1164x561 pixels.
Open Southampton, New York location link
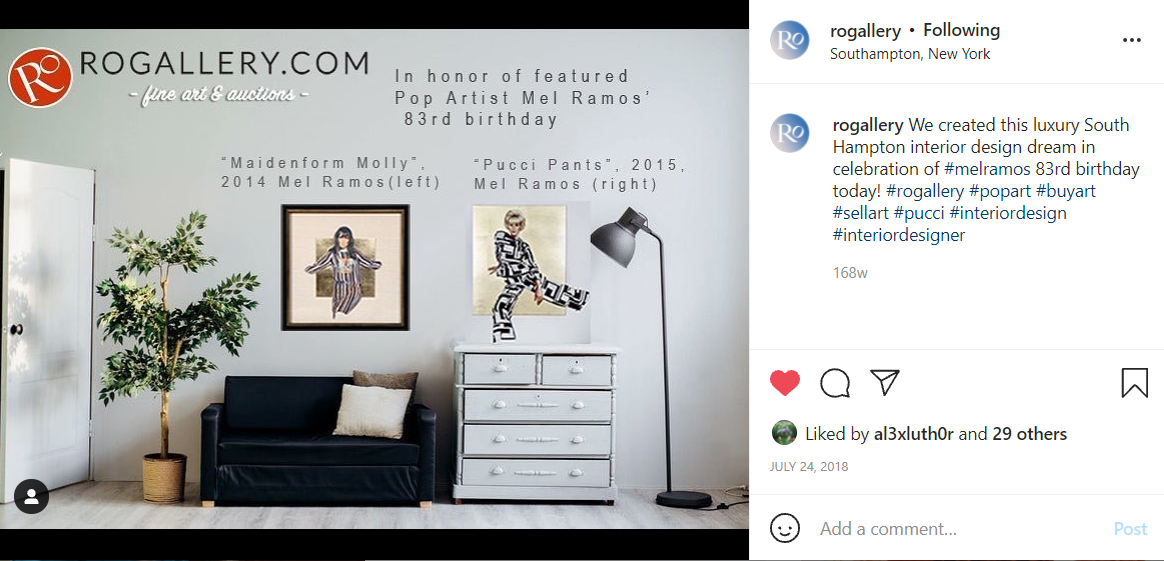tap(910, 54)
